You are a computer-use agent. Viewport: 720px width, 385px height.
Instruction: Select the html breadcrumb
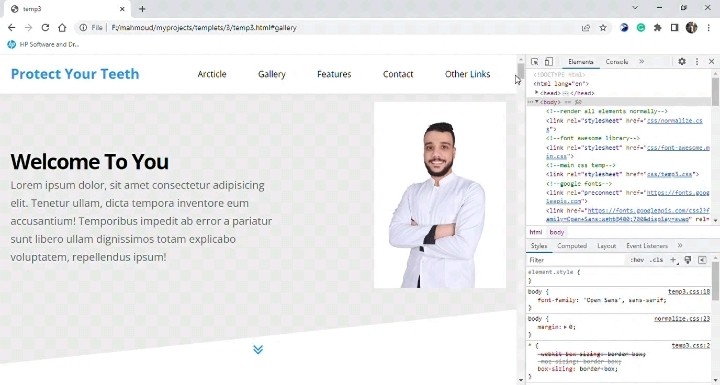(535, 232)
